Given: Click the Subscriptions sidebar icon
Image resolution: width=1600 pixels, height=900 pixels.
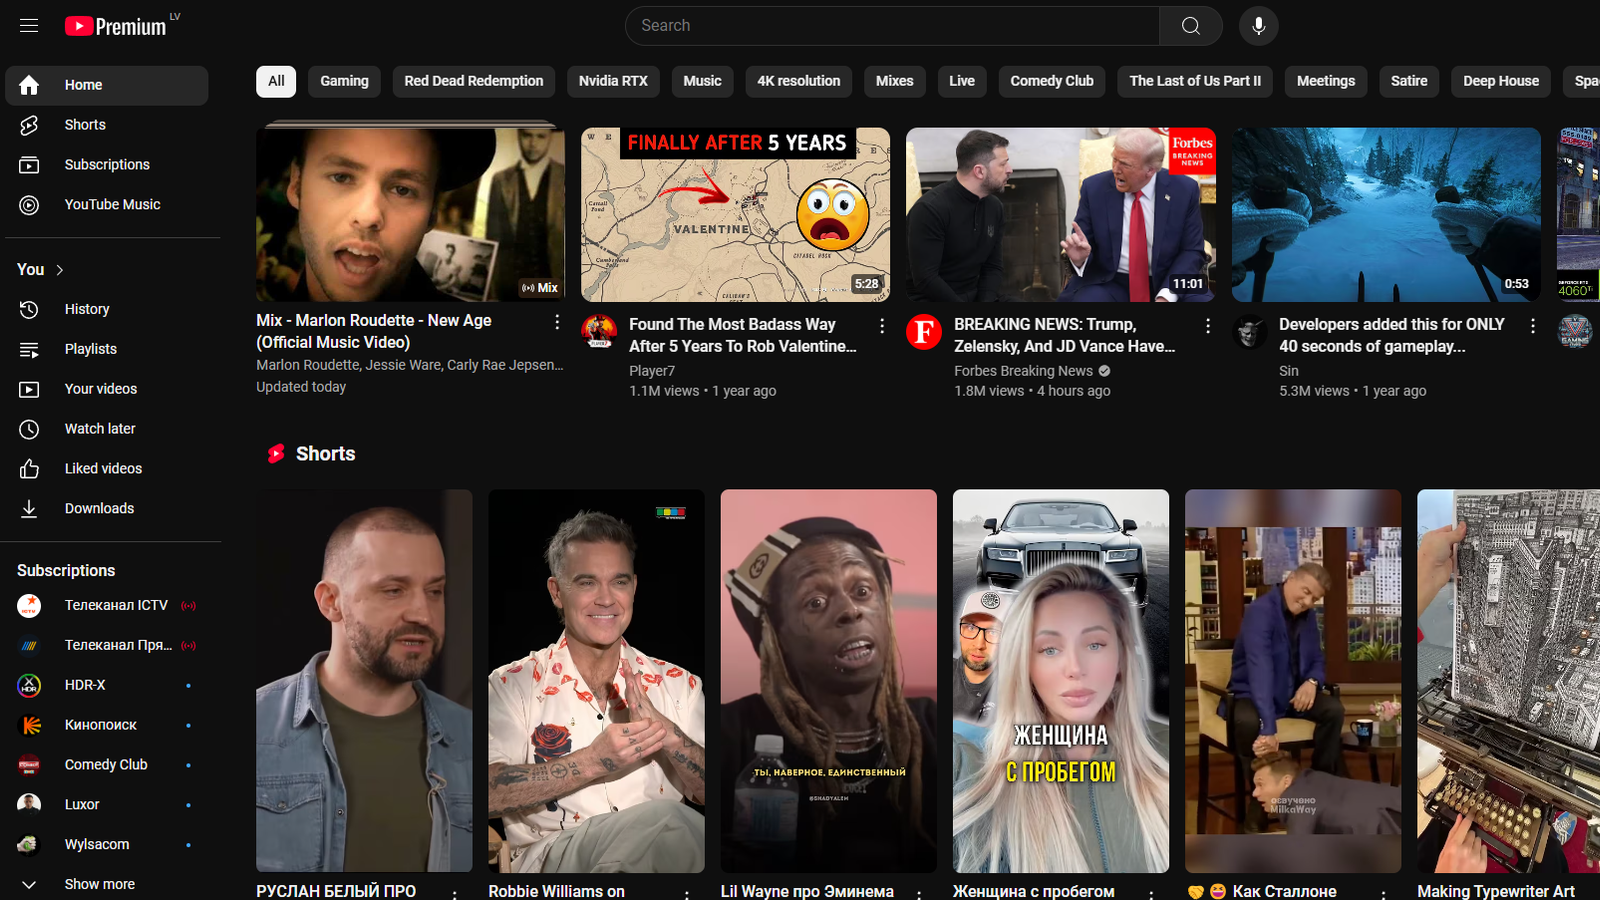Looking at the screenshot, I should point(29,165).
